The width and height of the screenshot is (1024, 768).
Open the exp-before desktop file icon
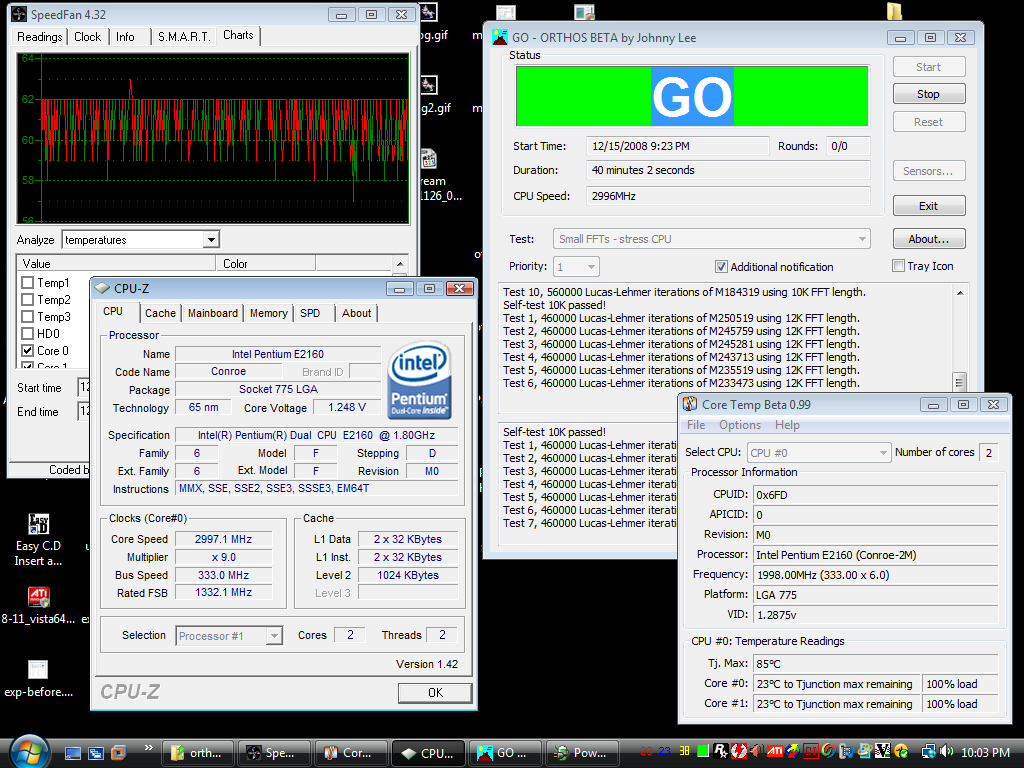[x=38, y=671]
